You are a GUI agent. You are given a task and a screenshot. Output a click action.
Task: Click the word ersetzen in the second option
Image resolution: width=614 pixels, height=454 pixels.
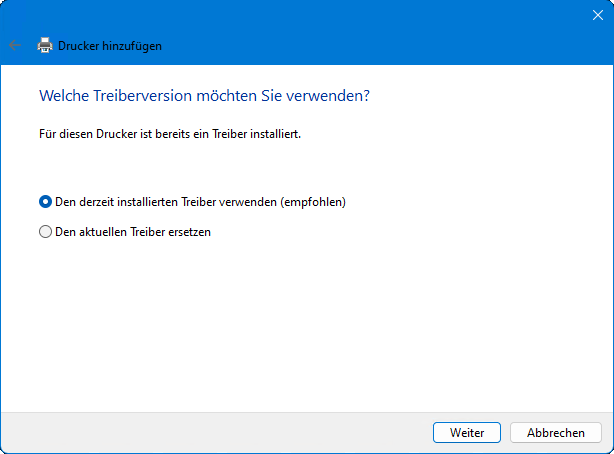tap(188, 232)
